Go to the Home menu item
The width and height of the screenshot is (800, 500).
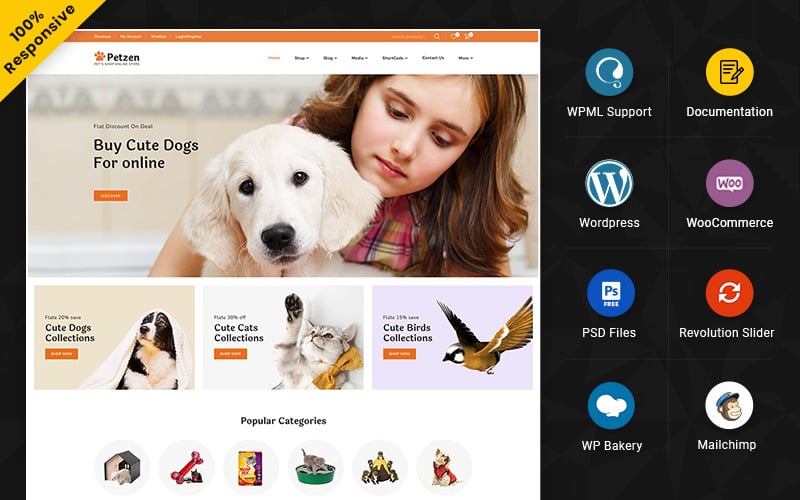pos(274,58)
